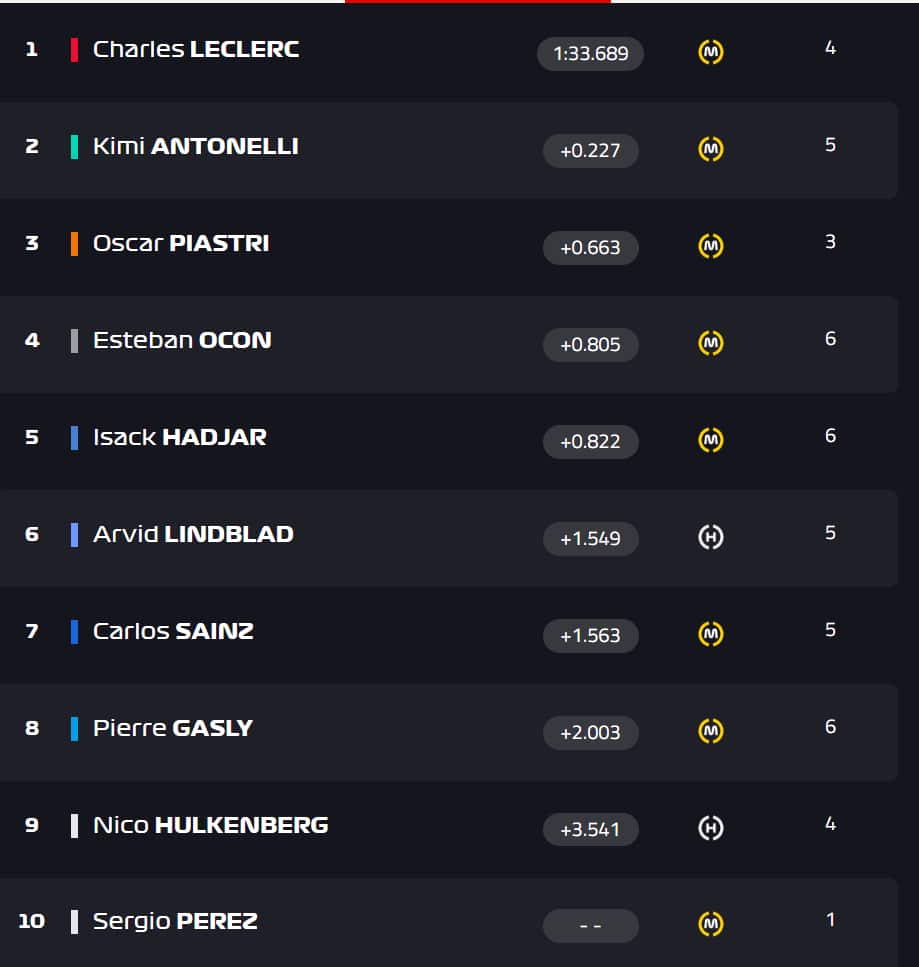Click the +3.541 gap badge
Image resolution: width=919 pixels, height=967 pixels.
pos(590,830)
